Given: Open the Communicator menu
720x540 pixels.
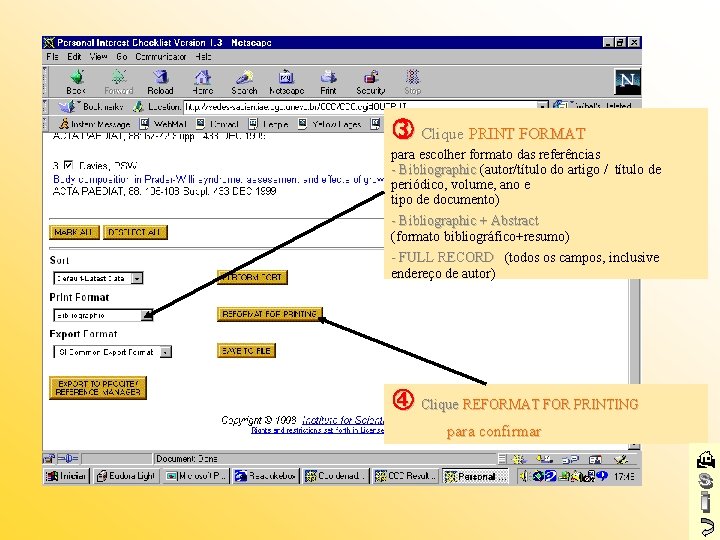Looking at the screenshot, I should (161, 57).
